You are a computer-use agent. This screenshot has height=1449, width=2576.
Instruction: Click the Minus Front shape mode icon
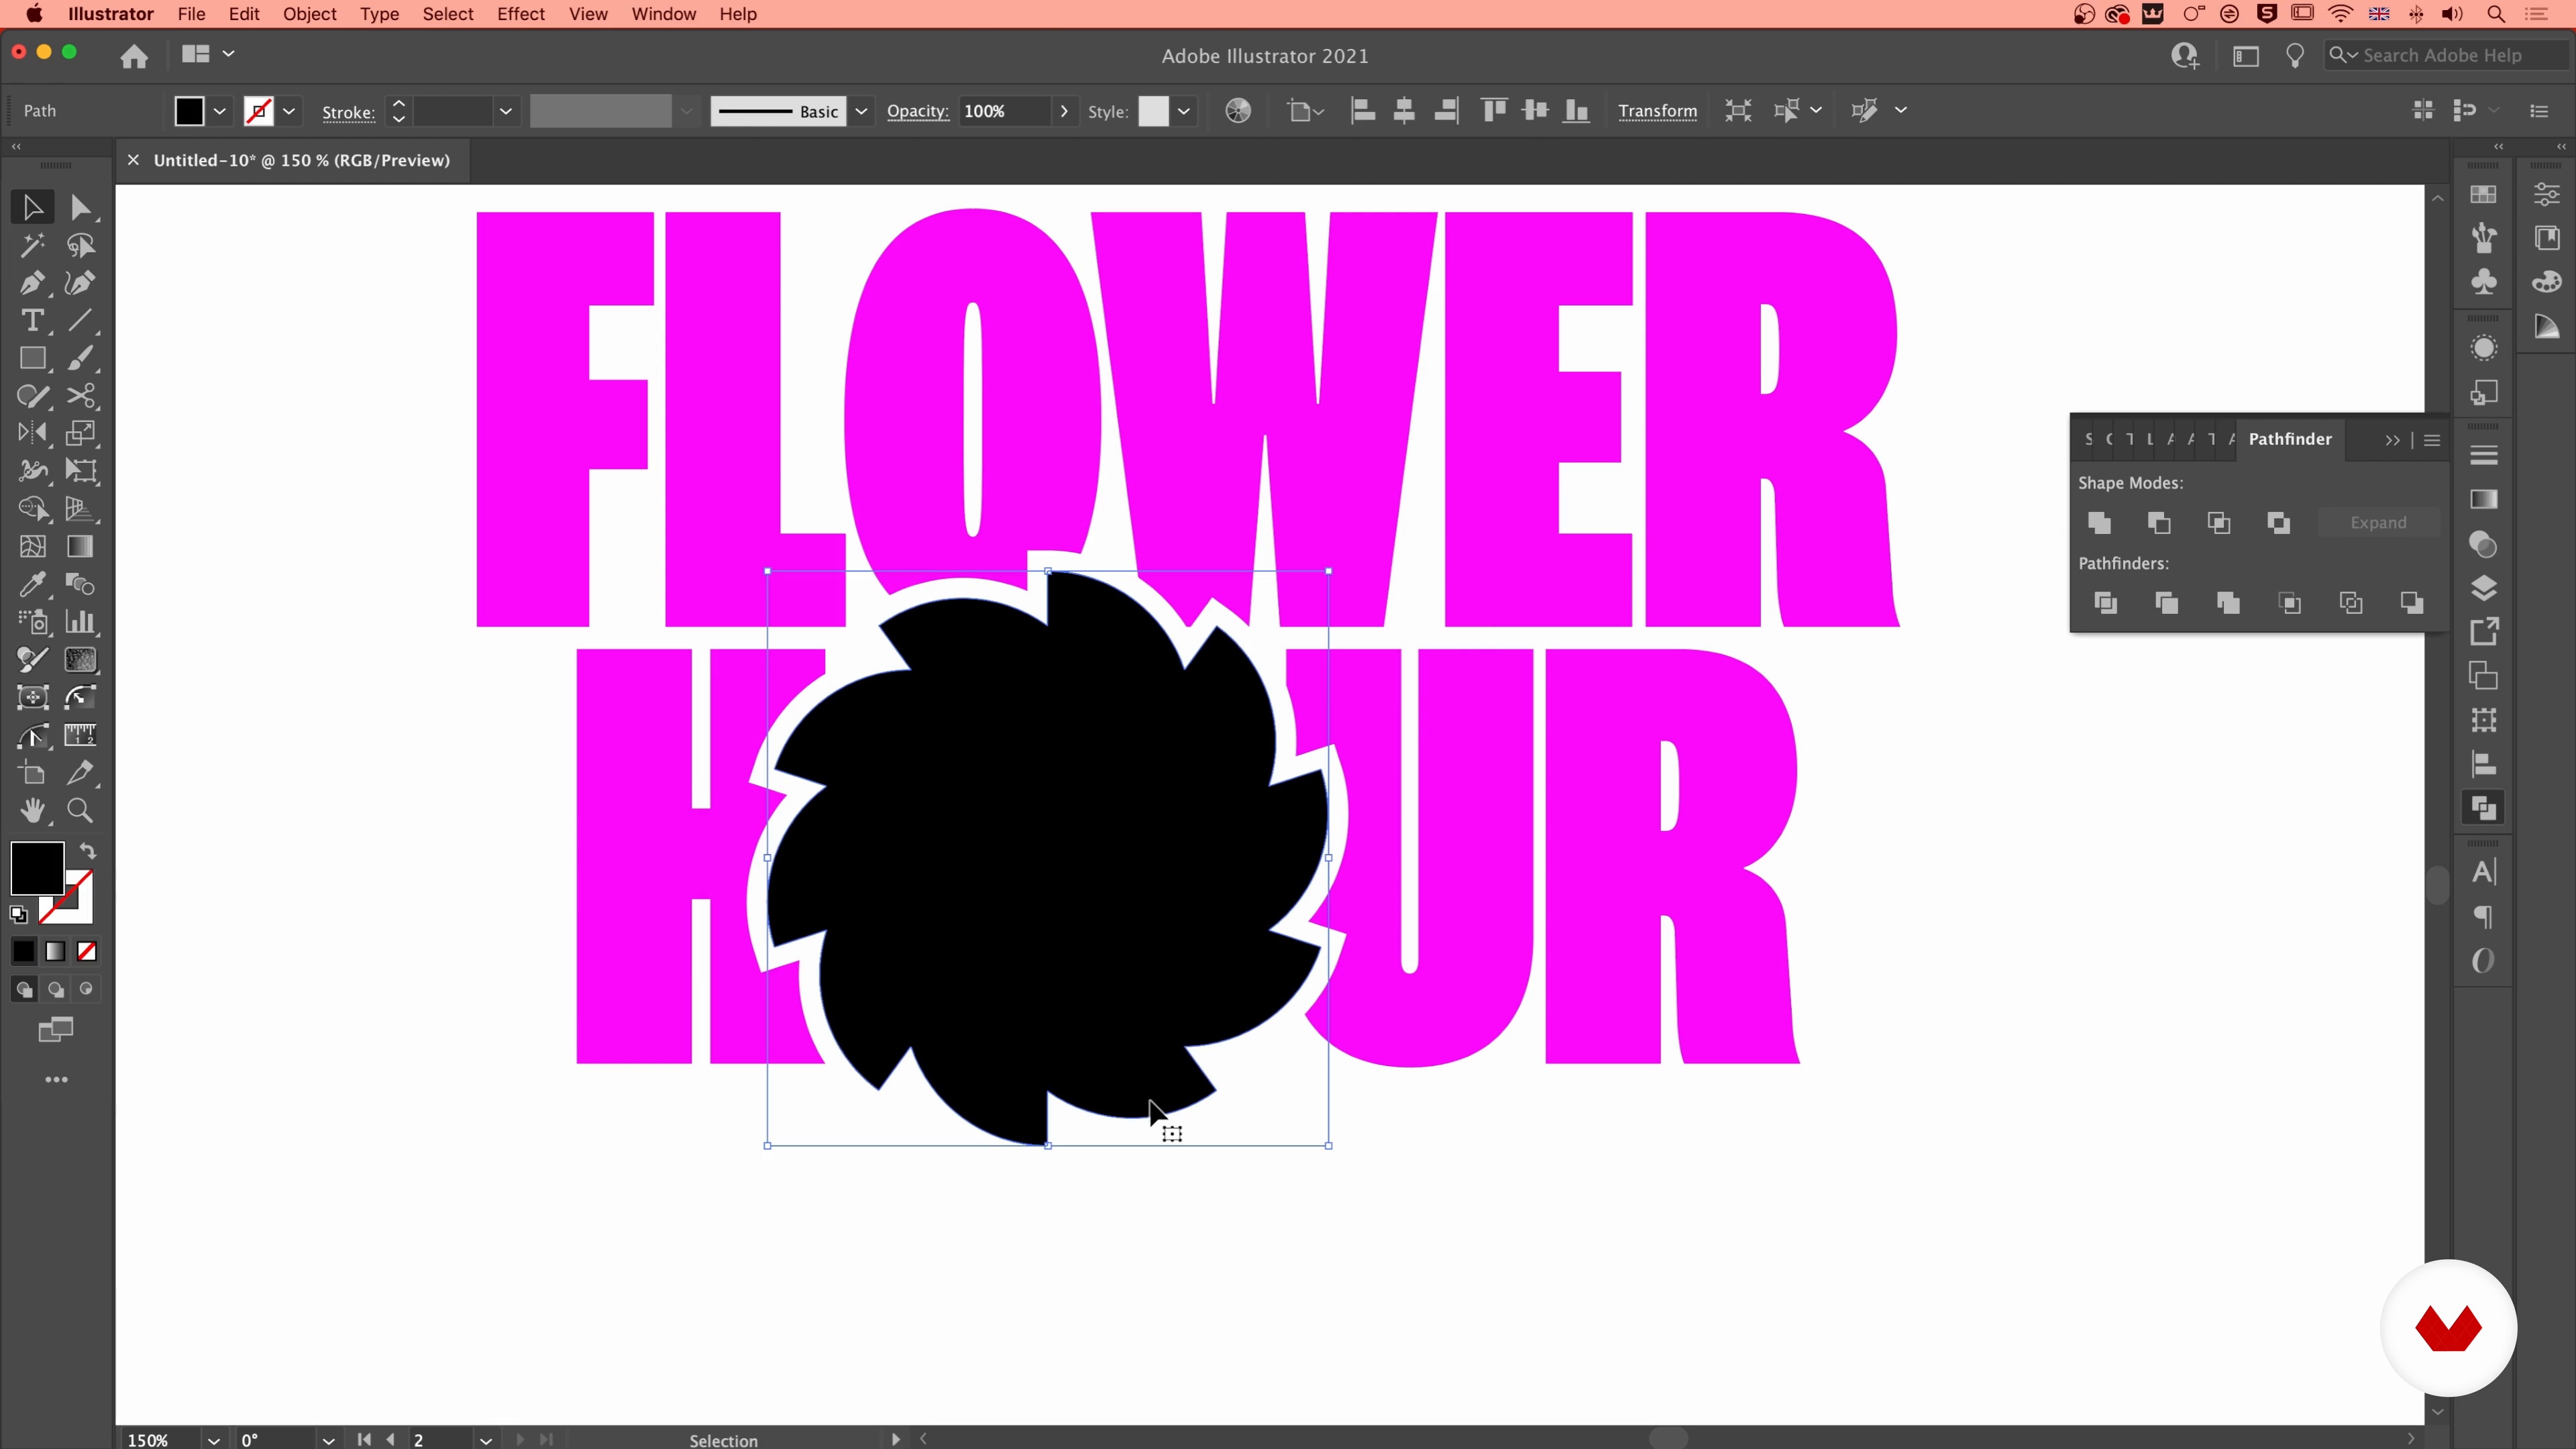[2159, 523]
